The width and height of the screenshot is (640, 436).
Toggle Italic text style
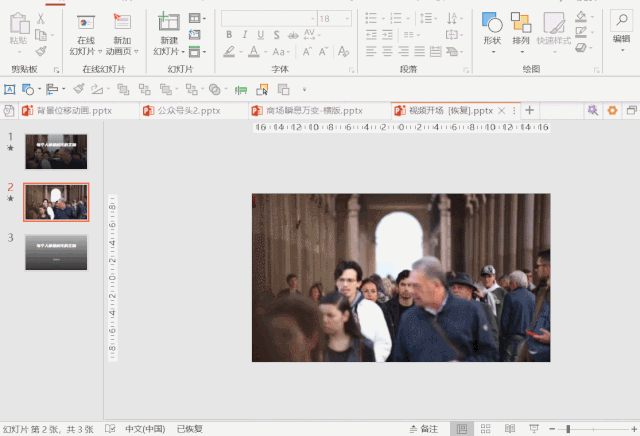245,34
